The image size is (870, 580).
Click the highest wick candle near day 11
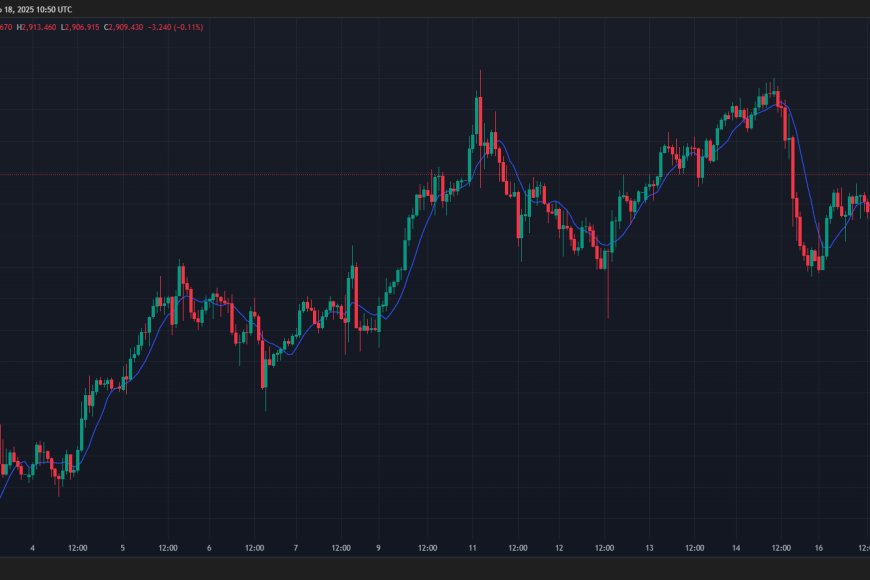coord(480,120)
